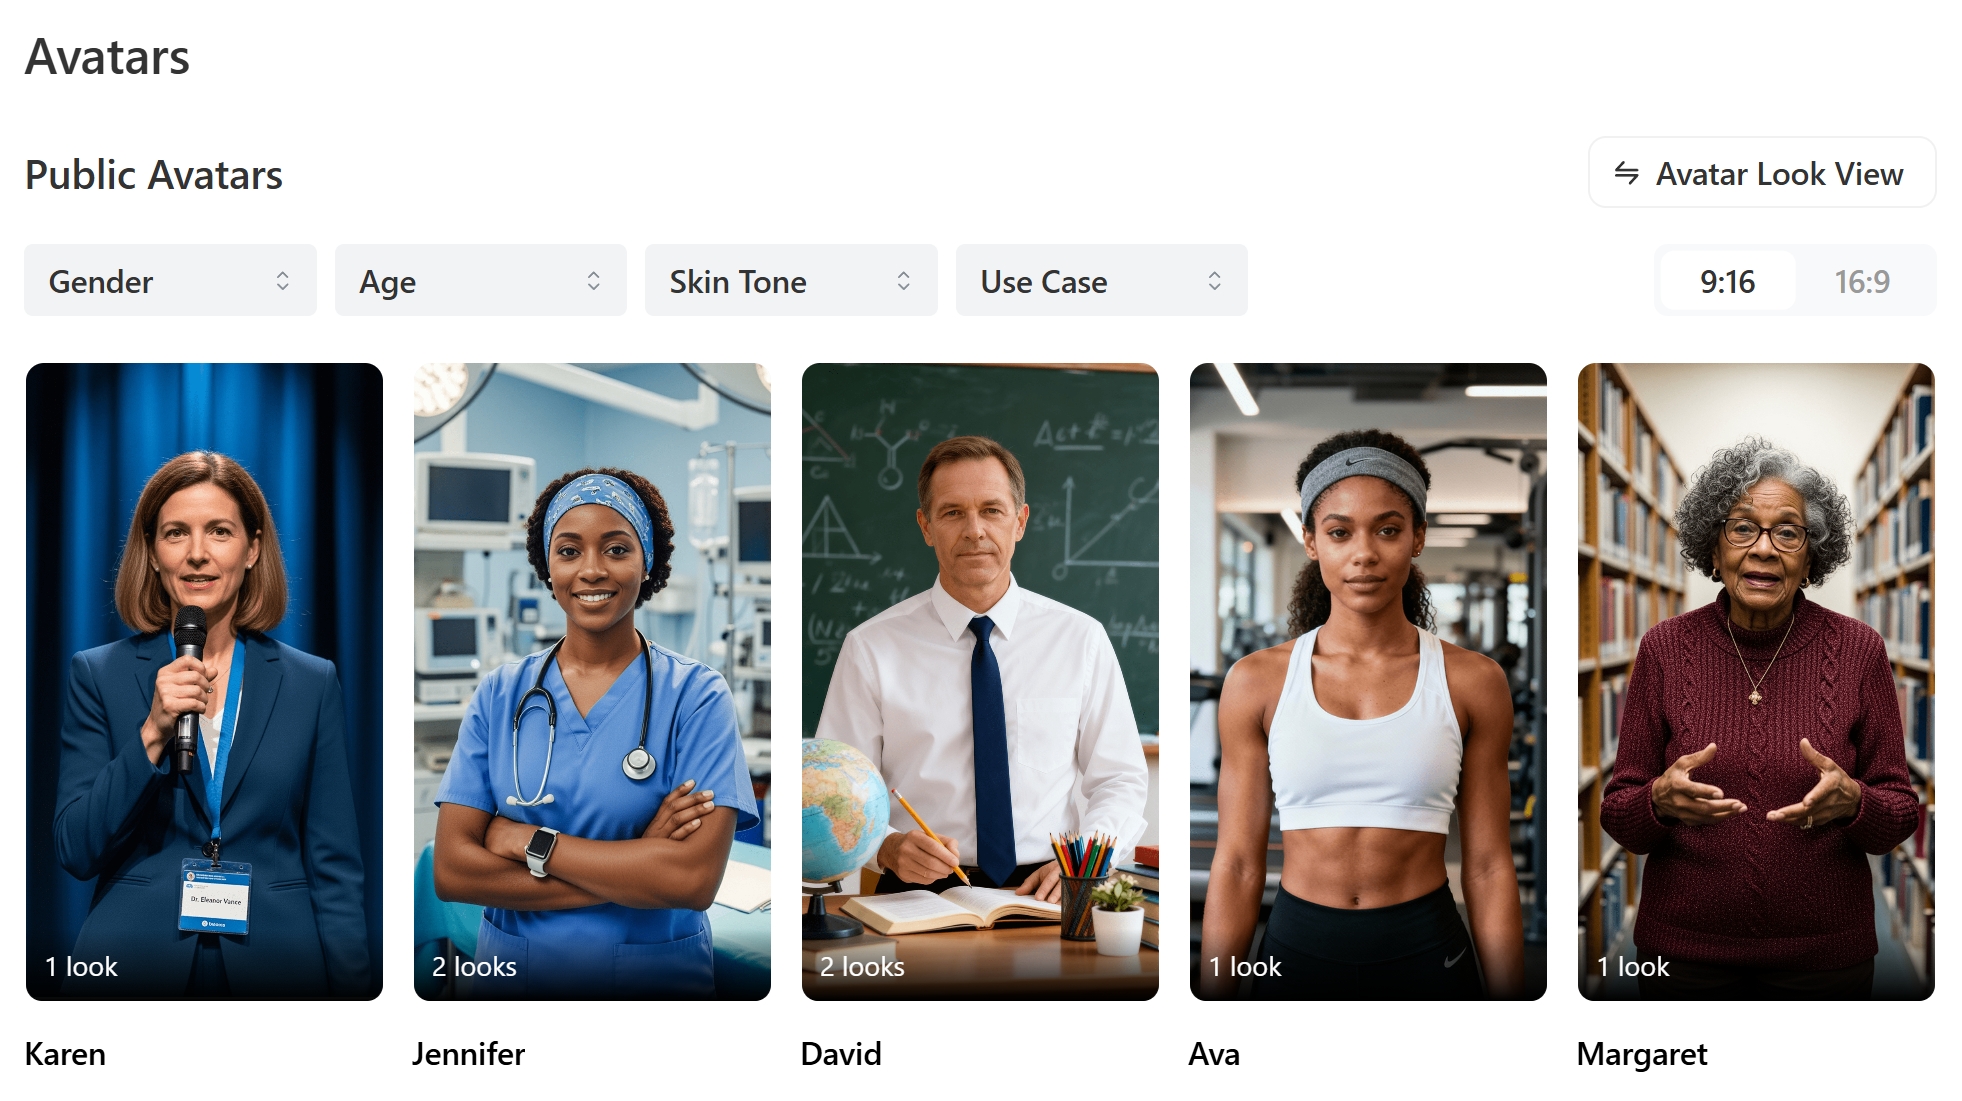Open the Gender filter dropdown
Image resolution: width=1962 pixels, height=1101 pixels.
point(170,280)
